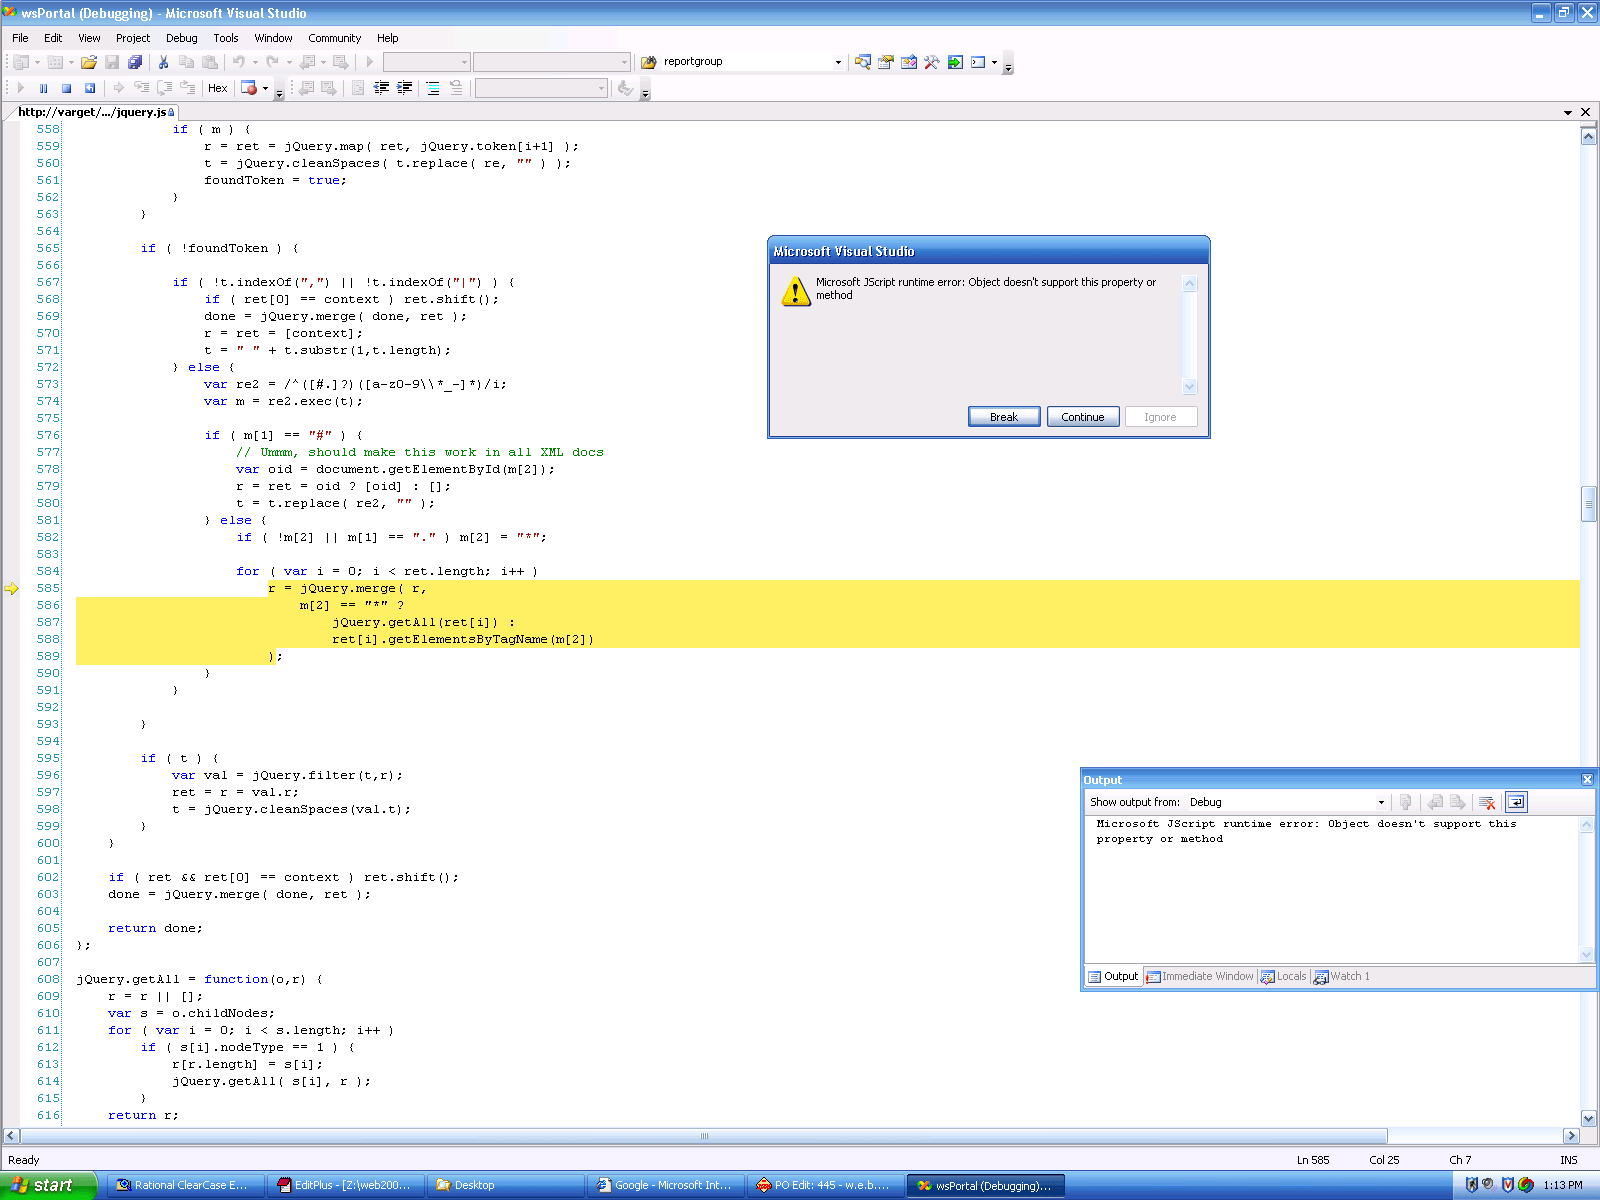Image resolution: width=1600 pixels, height=1200 pixels.
Task: Toggle word wrap in Output panel
Action: (x=1516, y=802)
